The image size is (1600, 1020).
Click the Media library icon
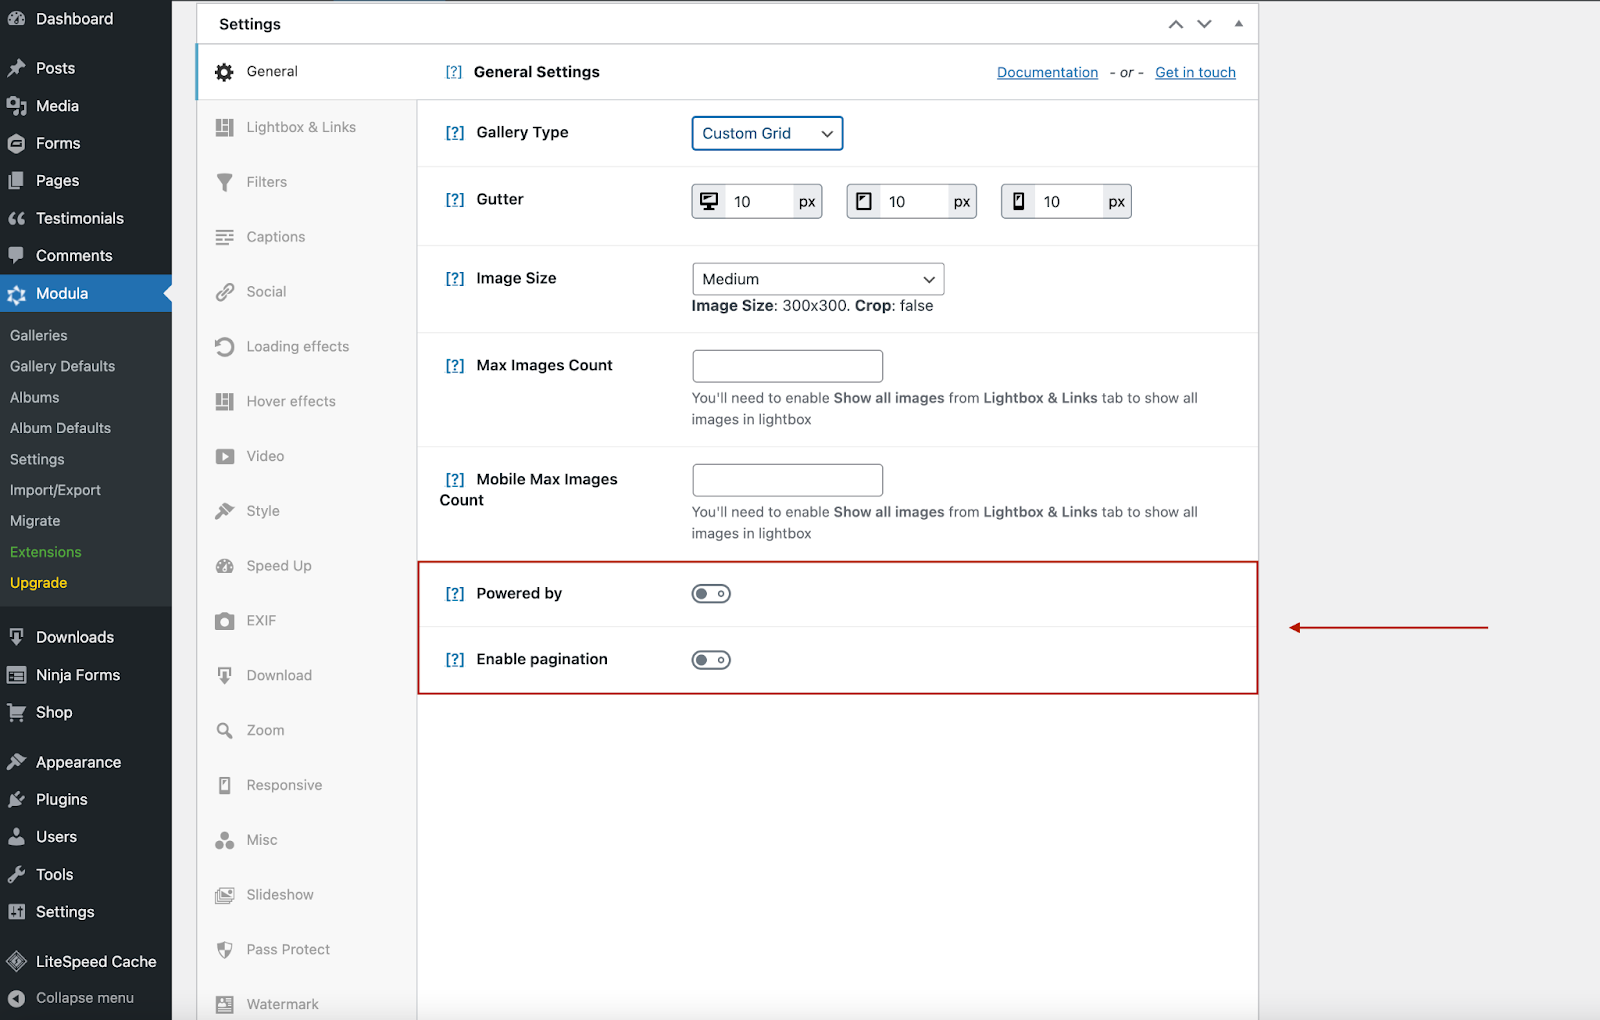(16, 106)
